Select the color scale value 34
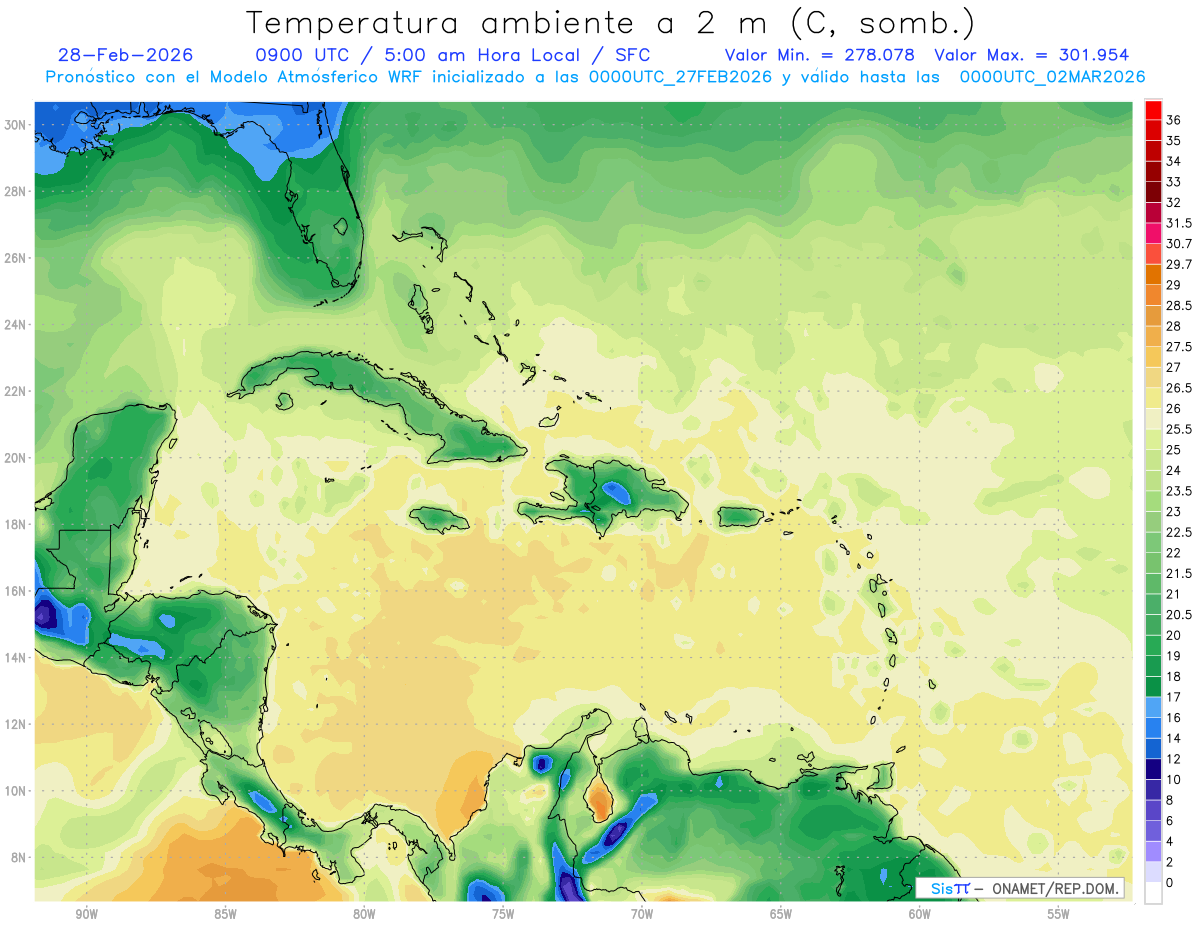 tap(1174, 161)
